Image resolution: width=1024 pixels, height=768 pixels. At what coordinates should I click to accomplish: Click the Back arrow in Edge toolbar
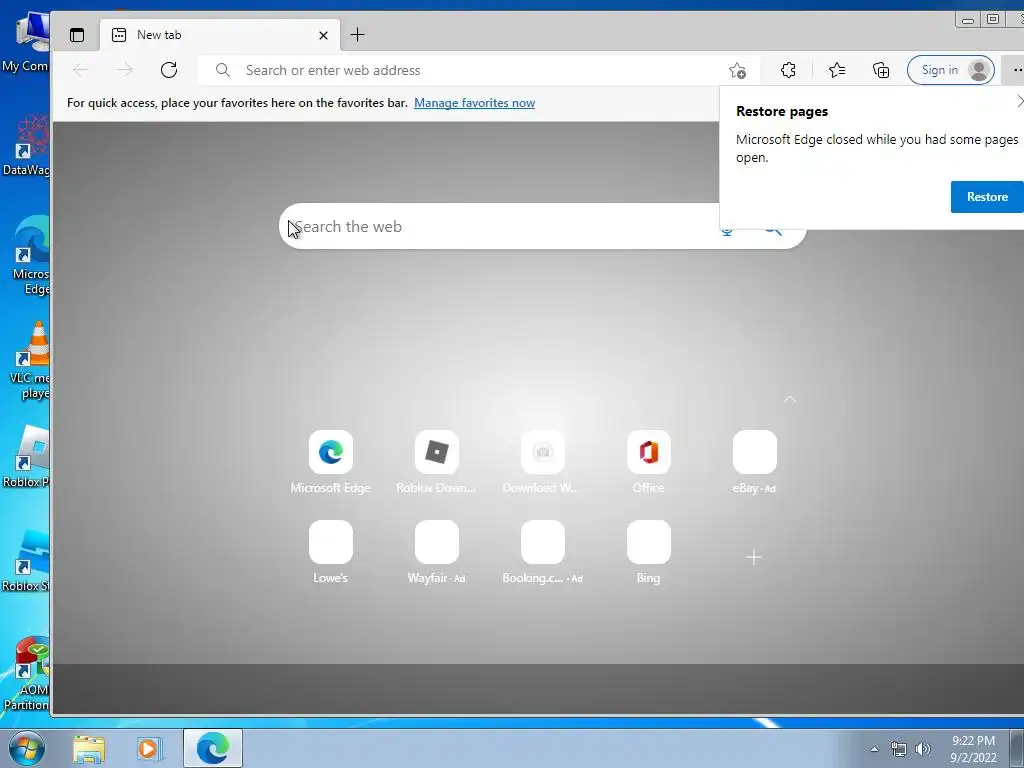point(80,70)
